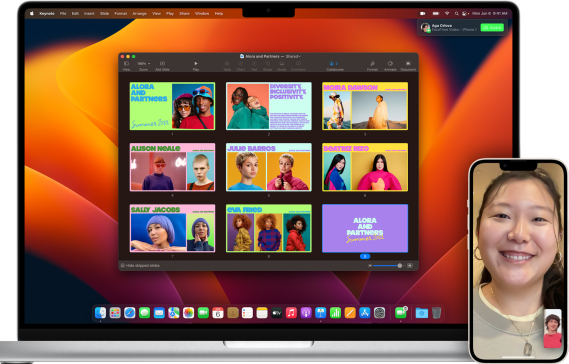Screen dimensions: 569x364
Task: Open the Arrange menu
Action: coord(139,13)
